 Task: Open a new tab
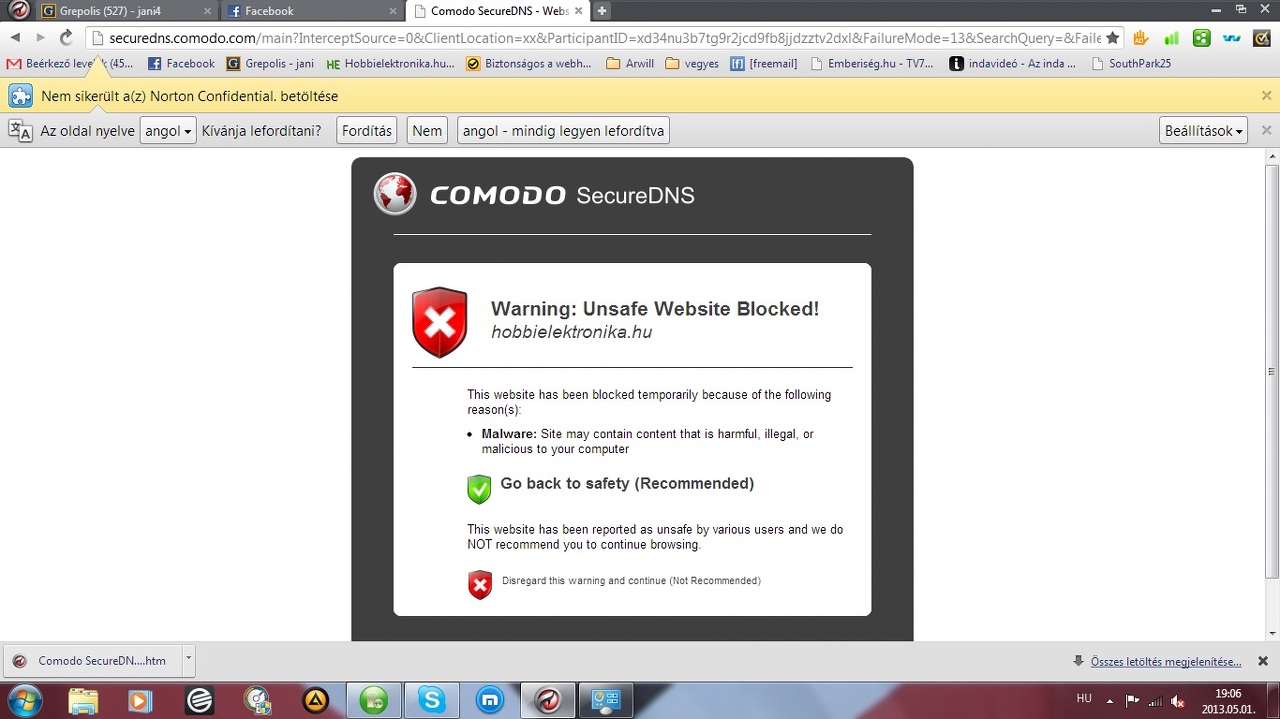pyautogui.click(x=602, y=11)
